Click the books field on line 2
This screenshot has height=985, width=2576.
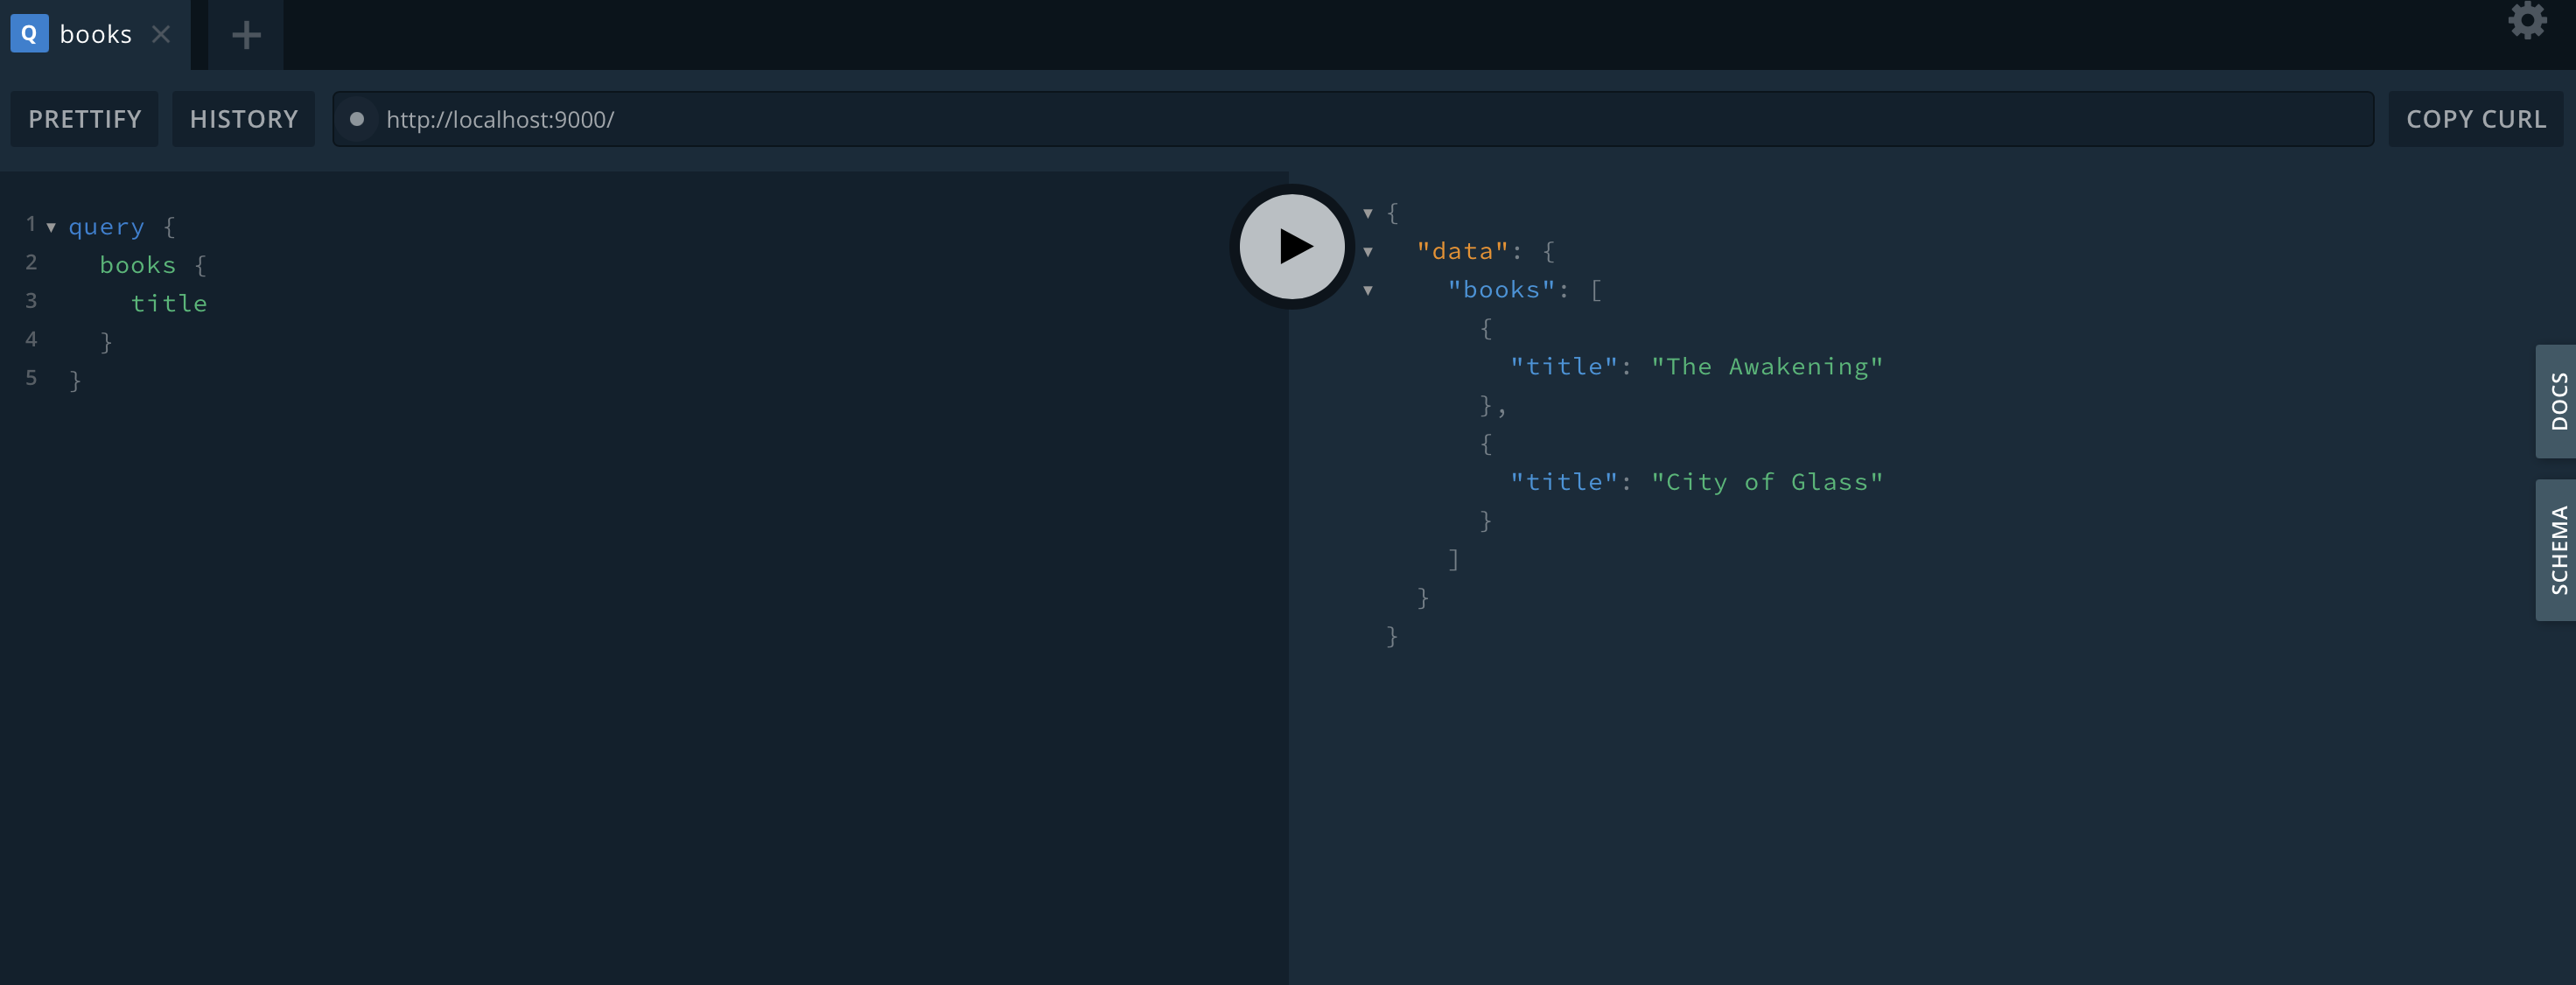(x=137, y=265)
